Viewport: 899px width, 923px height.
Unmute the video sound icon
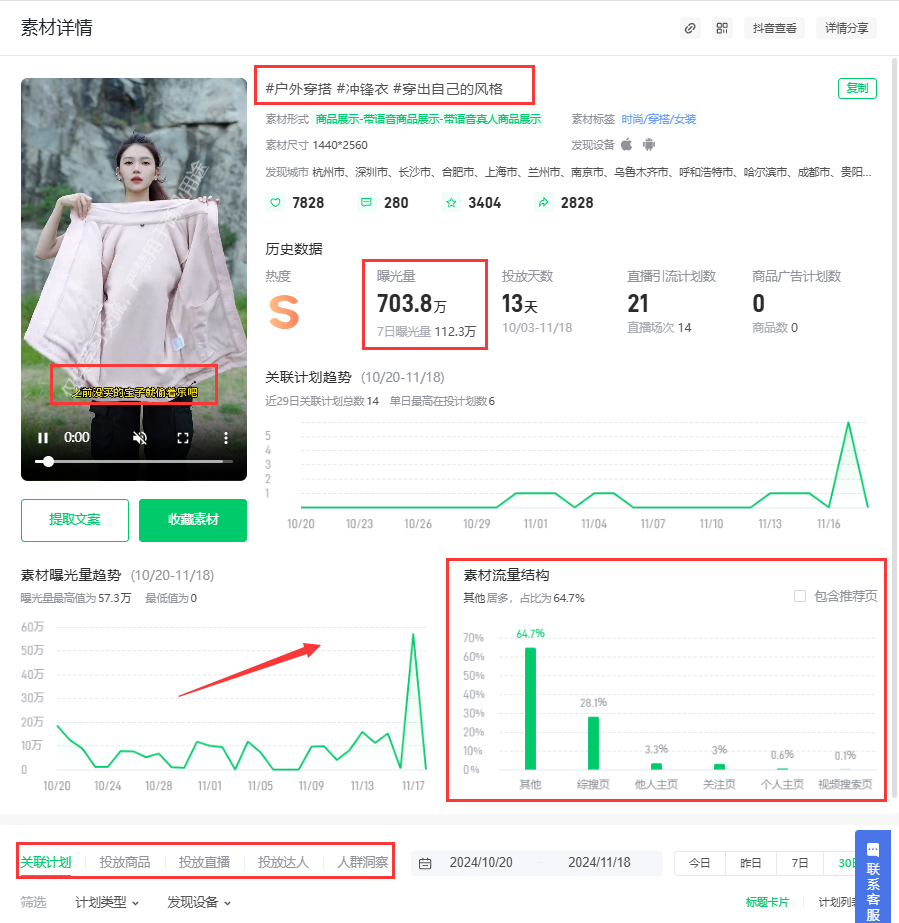coord(140,438)
